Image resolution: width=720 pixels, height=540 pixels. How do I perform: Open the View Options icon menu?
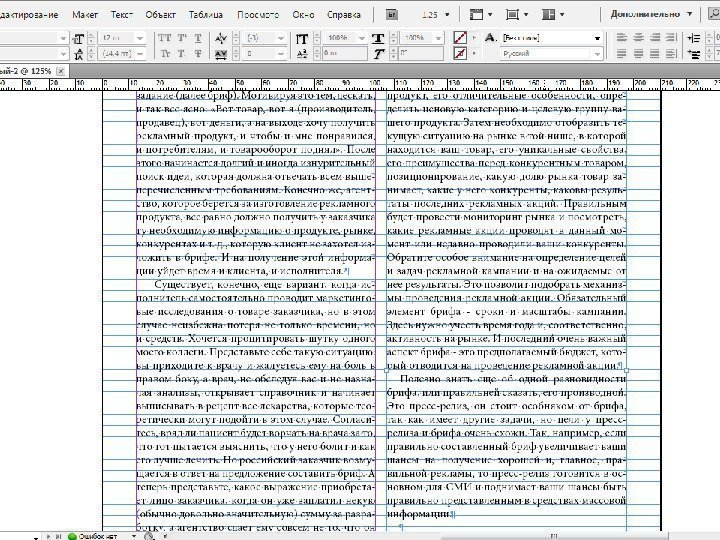click(x=480, y=15)
